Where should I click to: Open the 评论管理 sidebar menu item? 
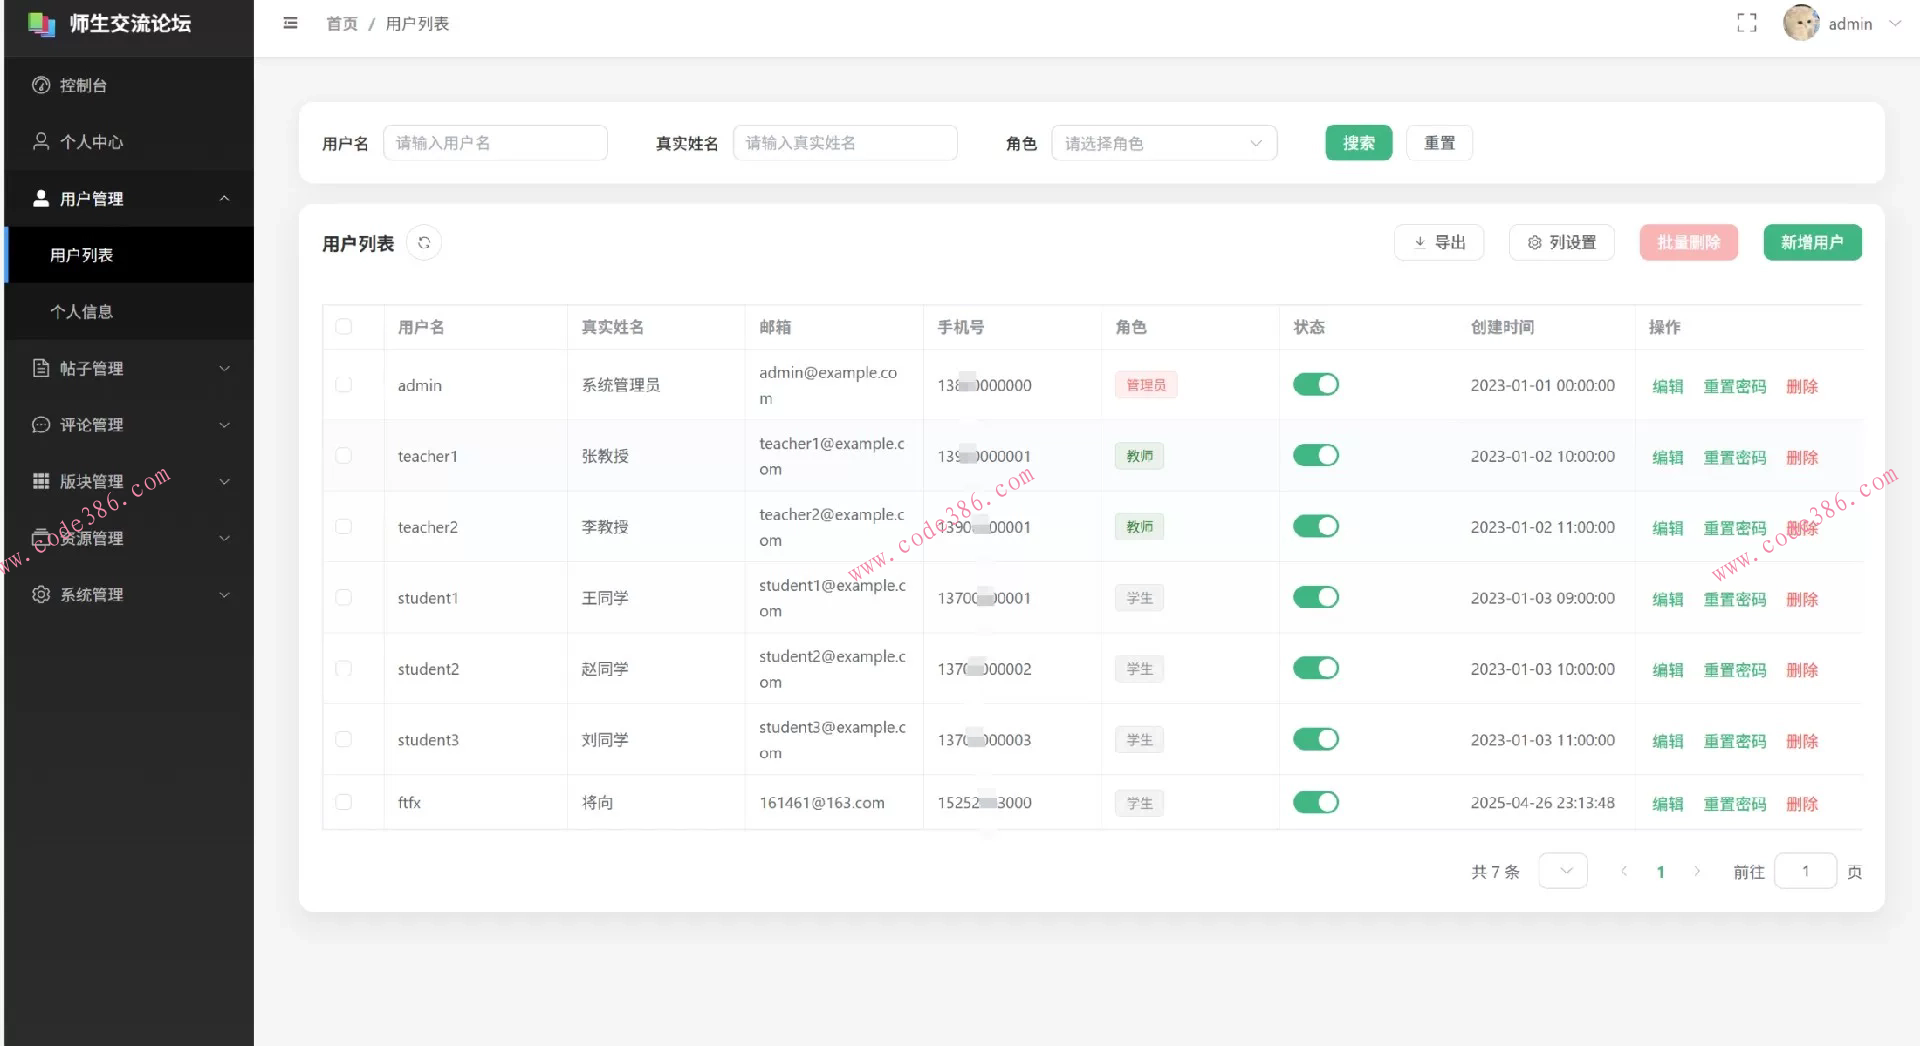click(x=130, y=425)
